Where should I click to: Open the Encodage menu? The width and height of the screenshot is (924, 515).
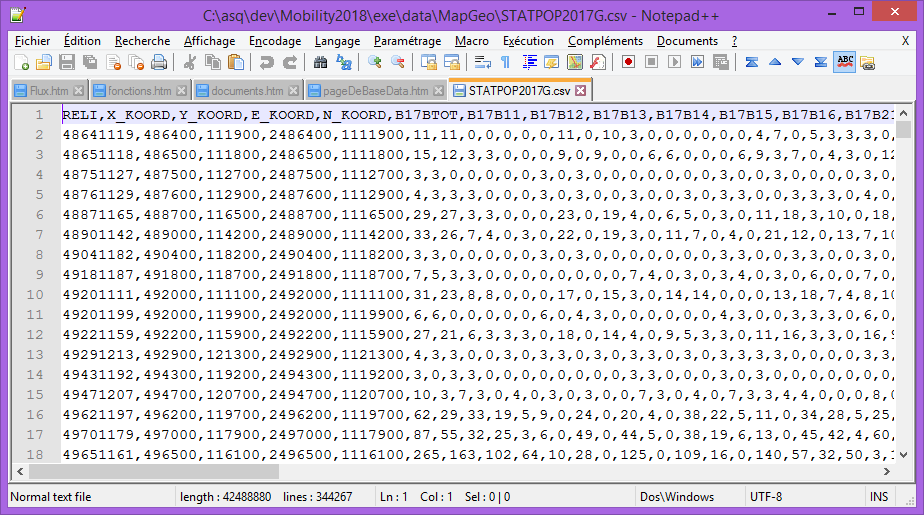point(274,41)
